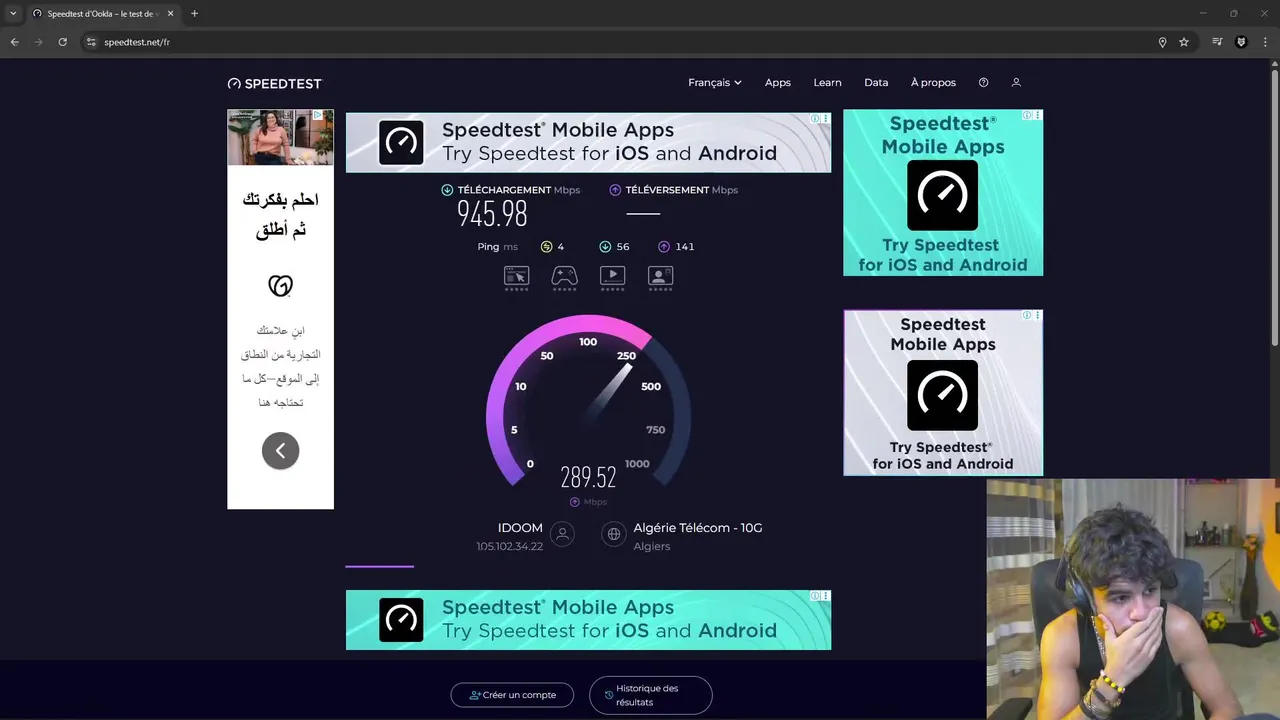Image resolution: width=1280 pixels, height=720 pixels.
Task: Open the Data menu item
Action: (876, 83)
